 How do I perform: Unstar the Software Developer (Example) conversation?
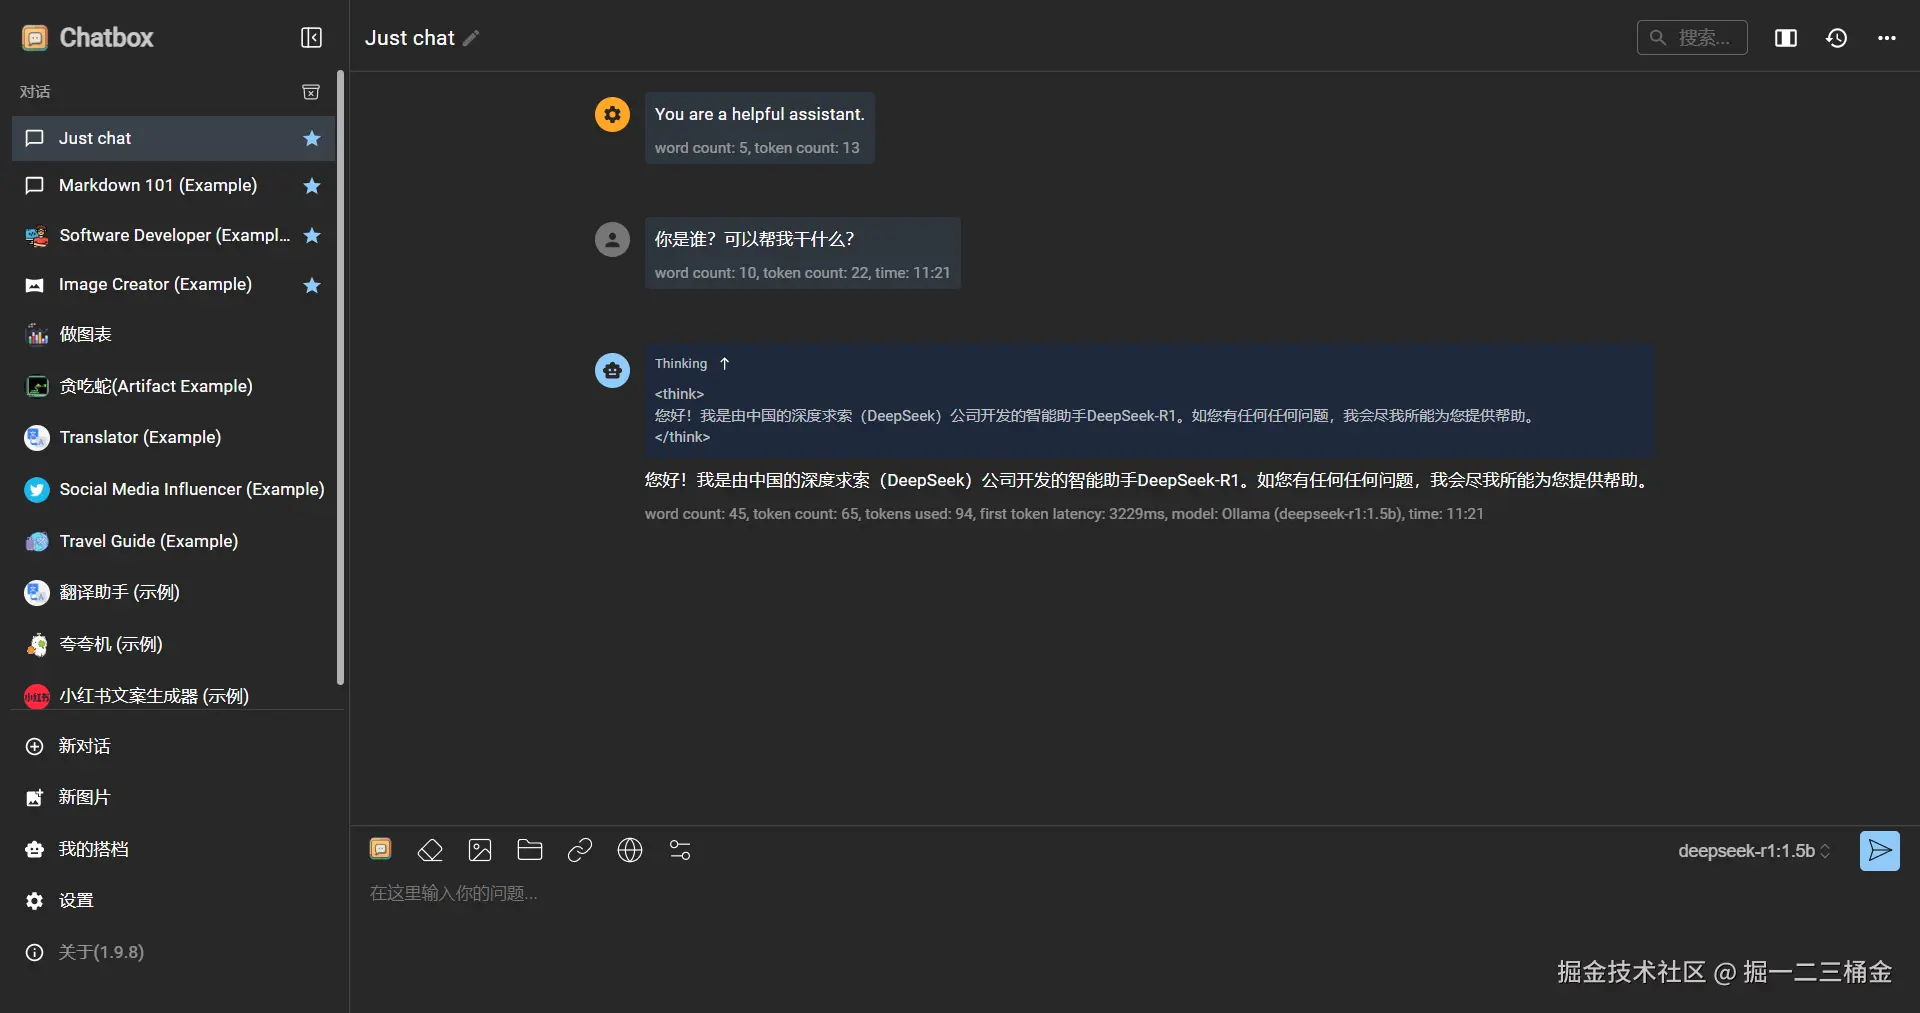point(312,235)
